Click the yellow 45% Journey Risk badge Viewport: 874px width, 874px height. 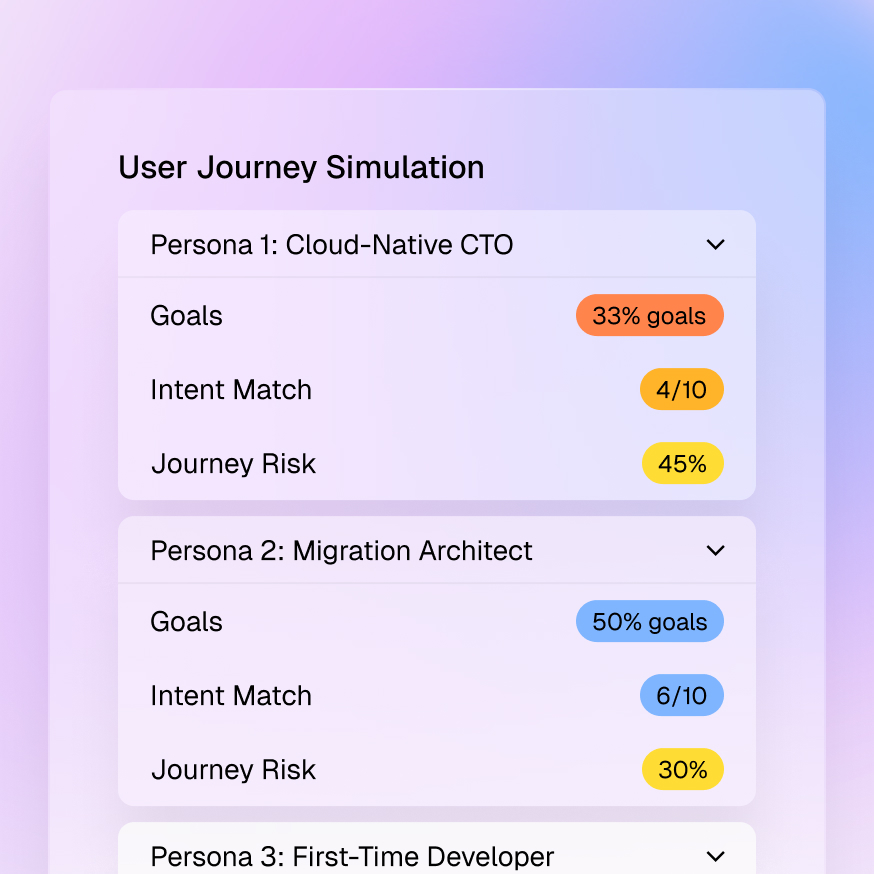point(682,463)
